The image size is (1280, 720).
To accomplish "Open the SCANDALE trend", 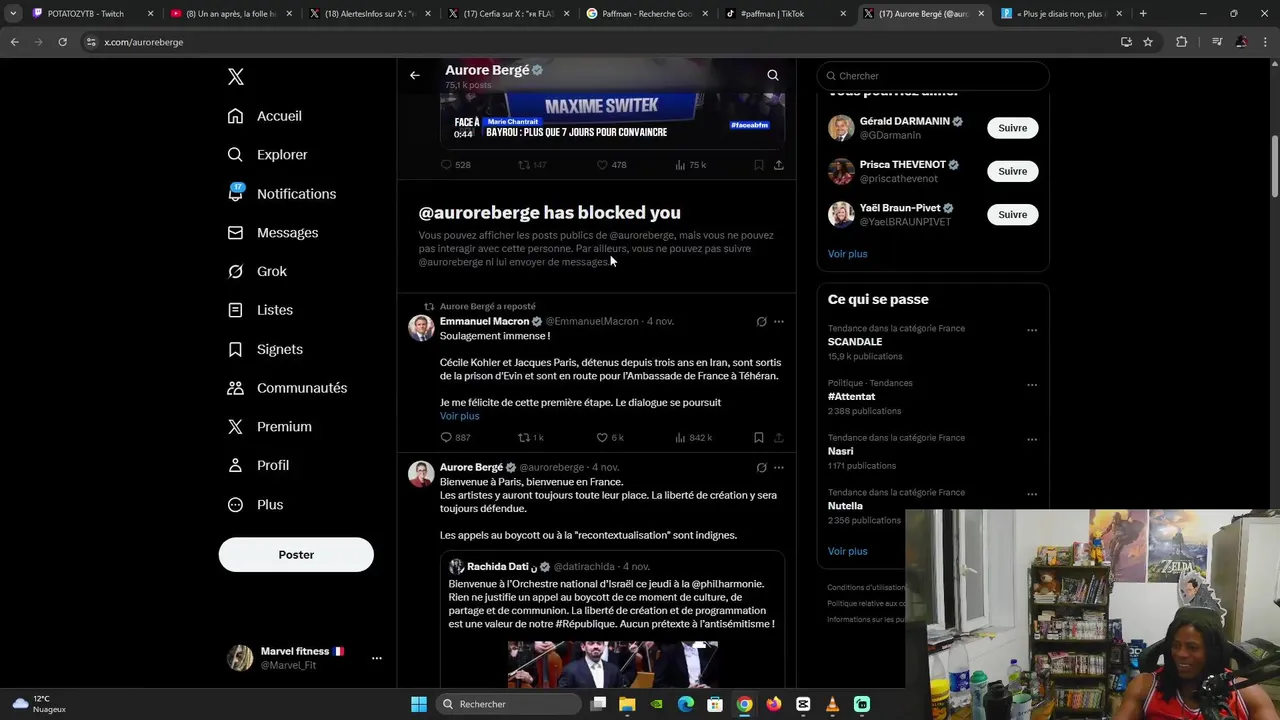I will coord(855,342).
